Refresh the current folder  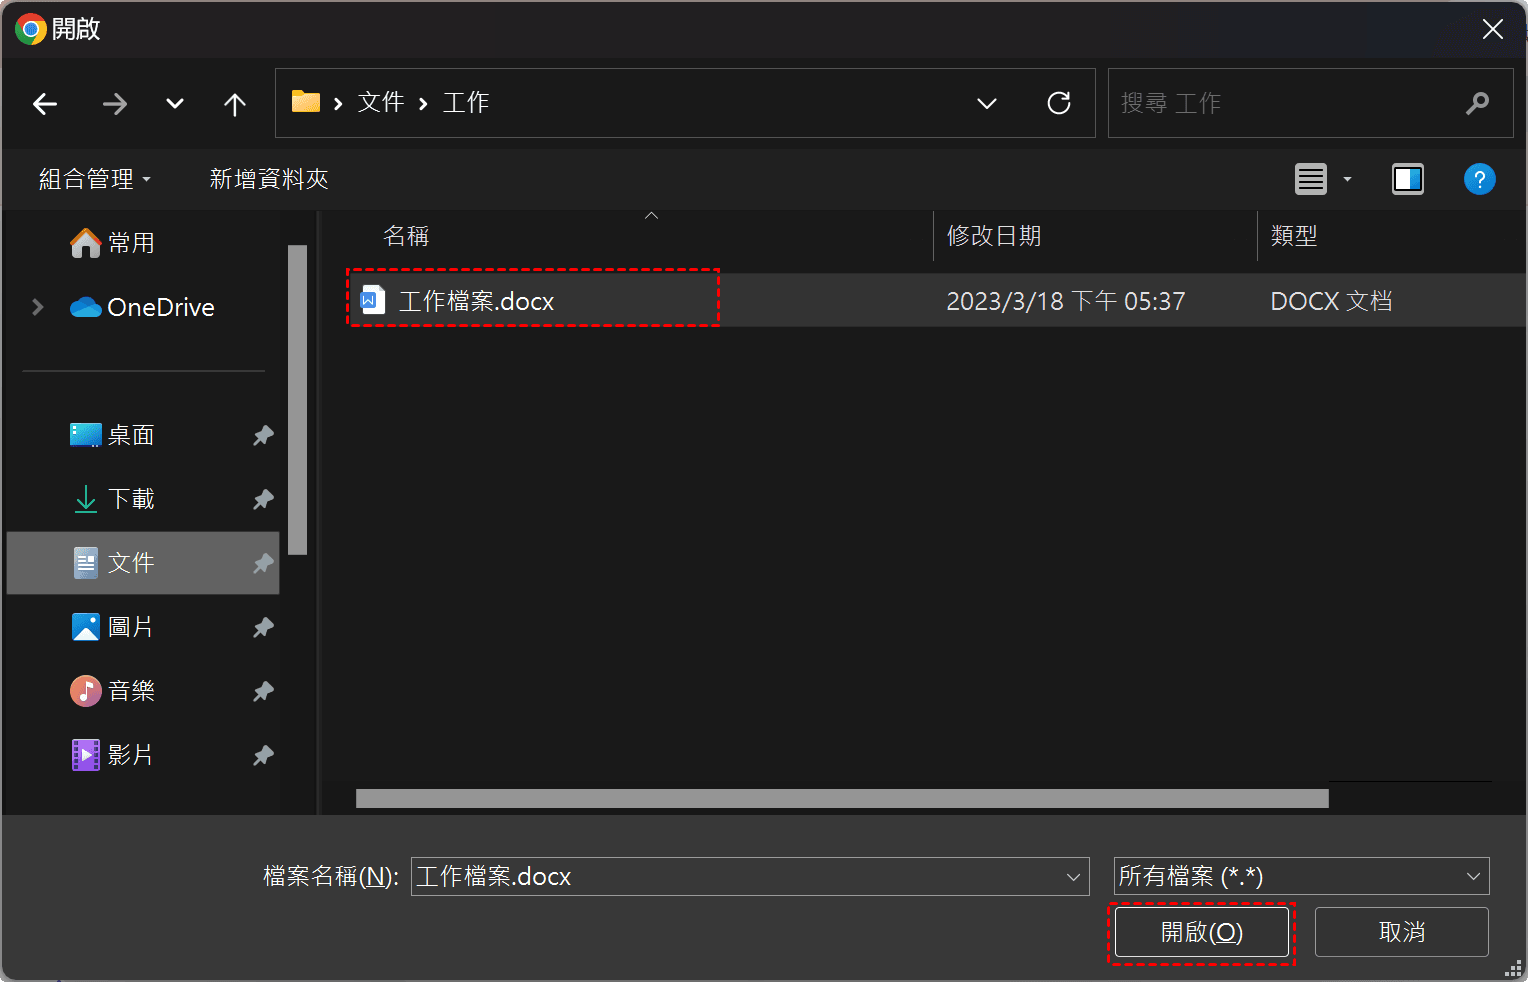[1059, 103]
